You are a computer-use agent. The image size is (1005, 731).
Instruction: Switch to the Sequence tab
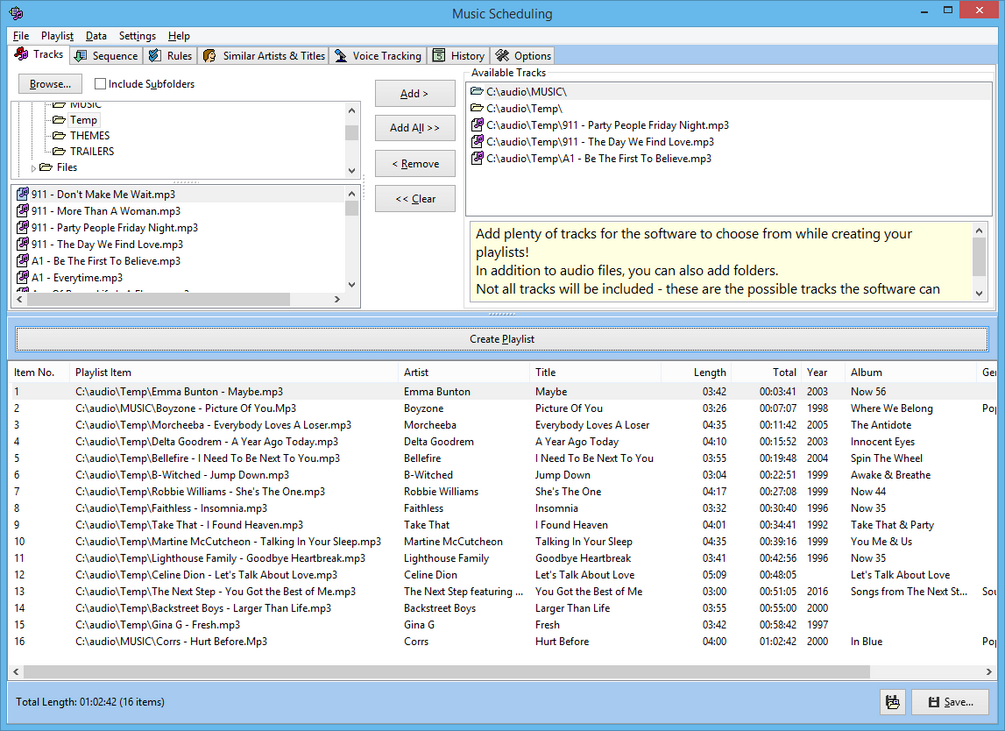(106, 56)
